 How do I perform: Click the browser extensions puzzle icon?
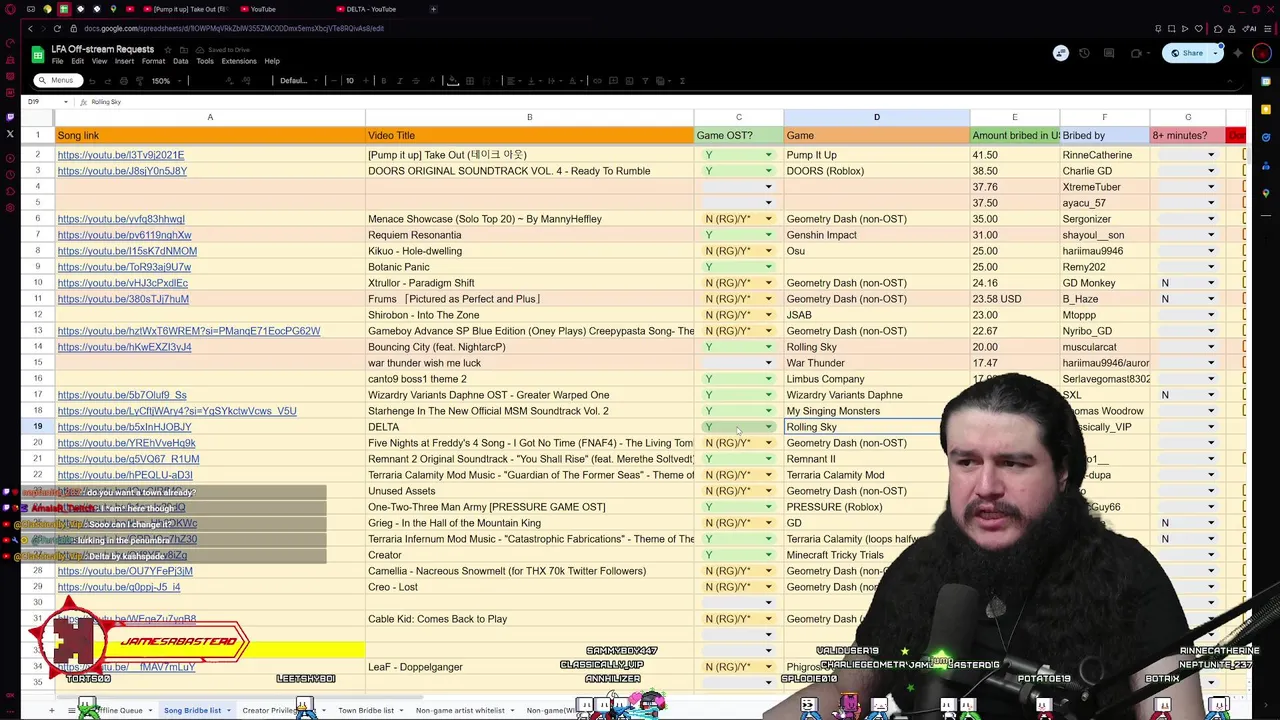[x=1218, y=29]
